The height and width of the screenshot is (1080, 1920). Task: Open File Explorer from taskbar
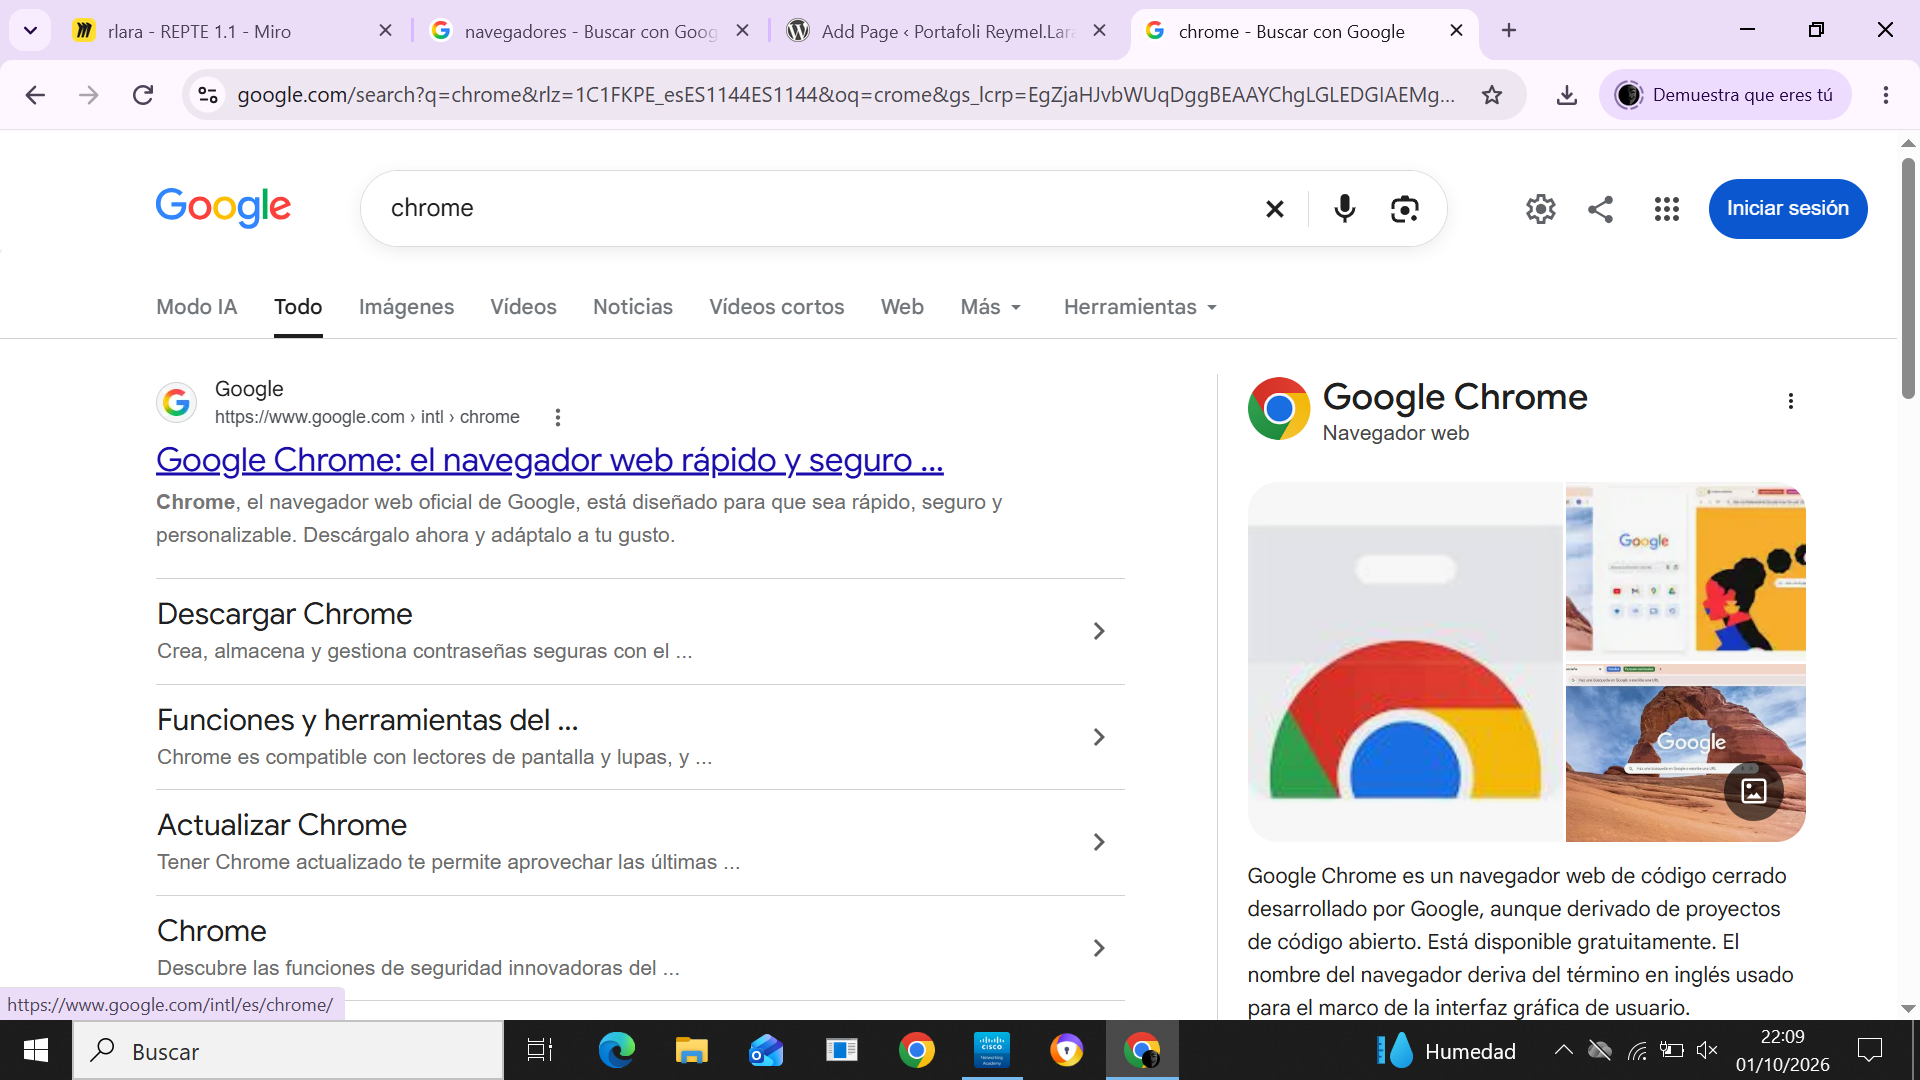(691, 1051)
